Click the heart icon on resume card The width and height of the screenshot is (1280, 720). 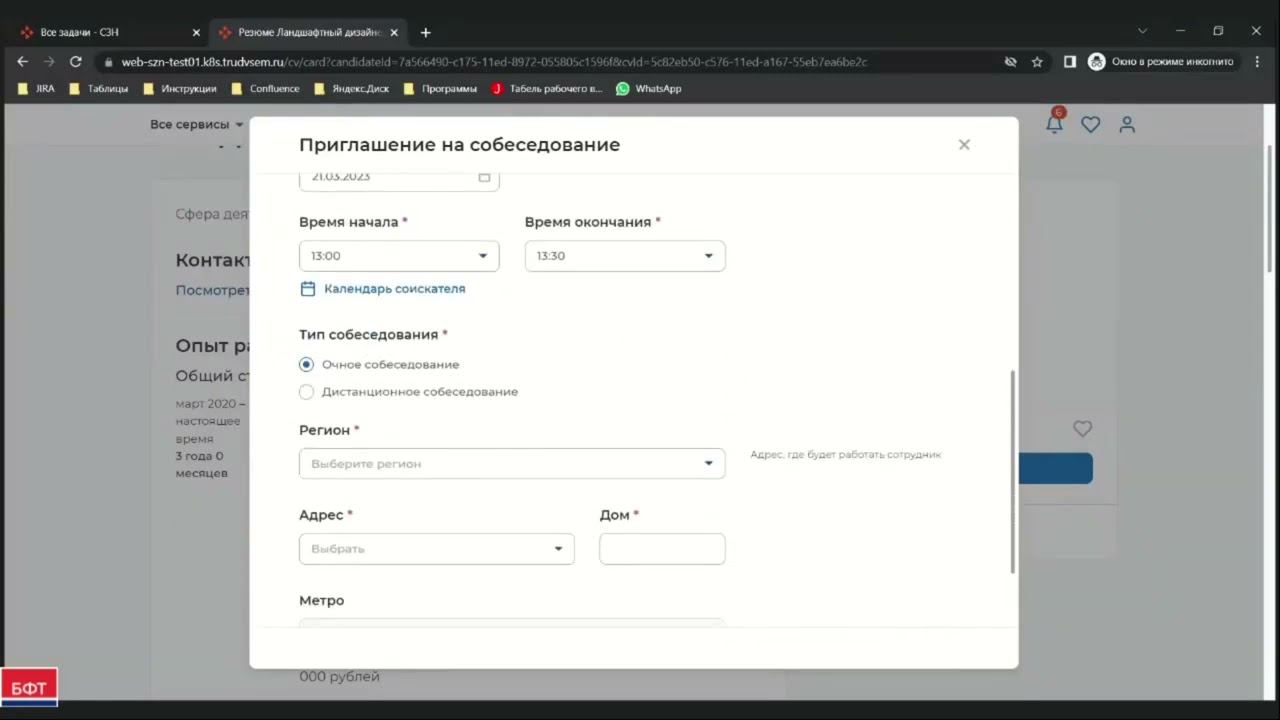click(x=1082, y=429)
